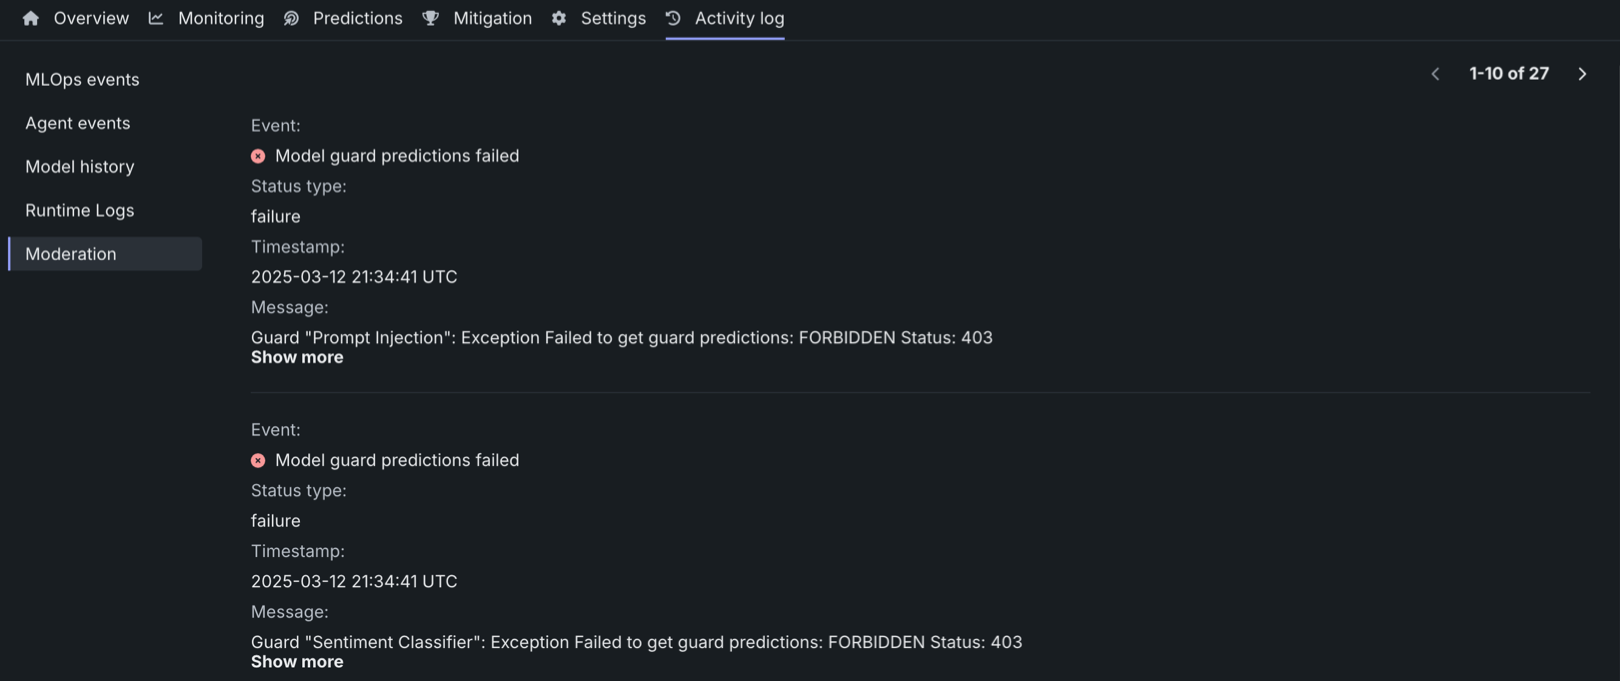Viewport: 1620px width, 681px height.
Task: Click the Settings gear icon
Action: [559, 18]
